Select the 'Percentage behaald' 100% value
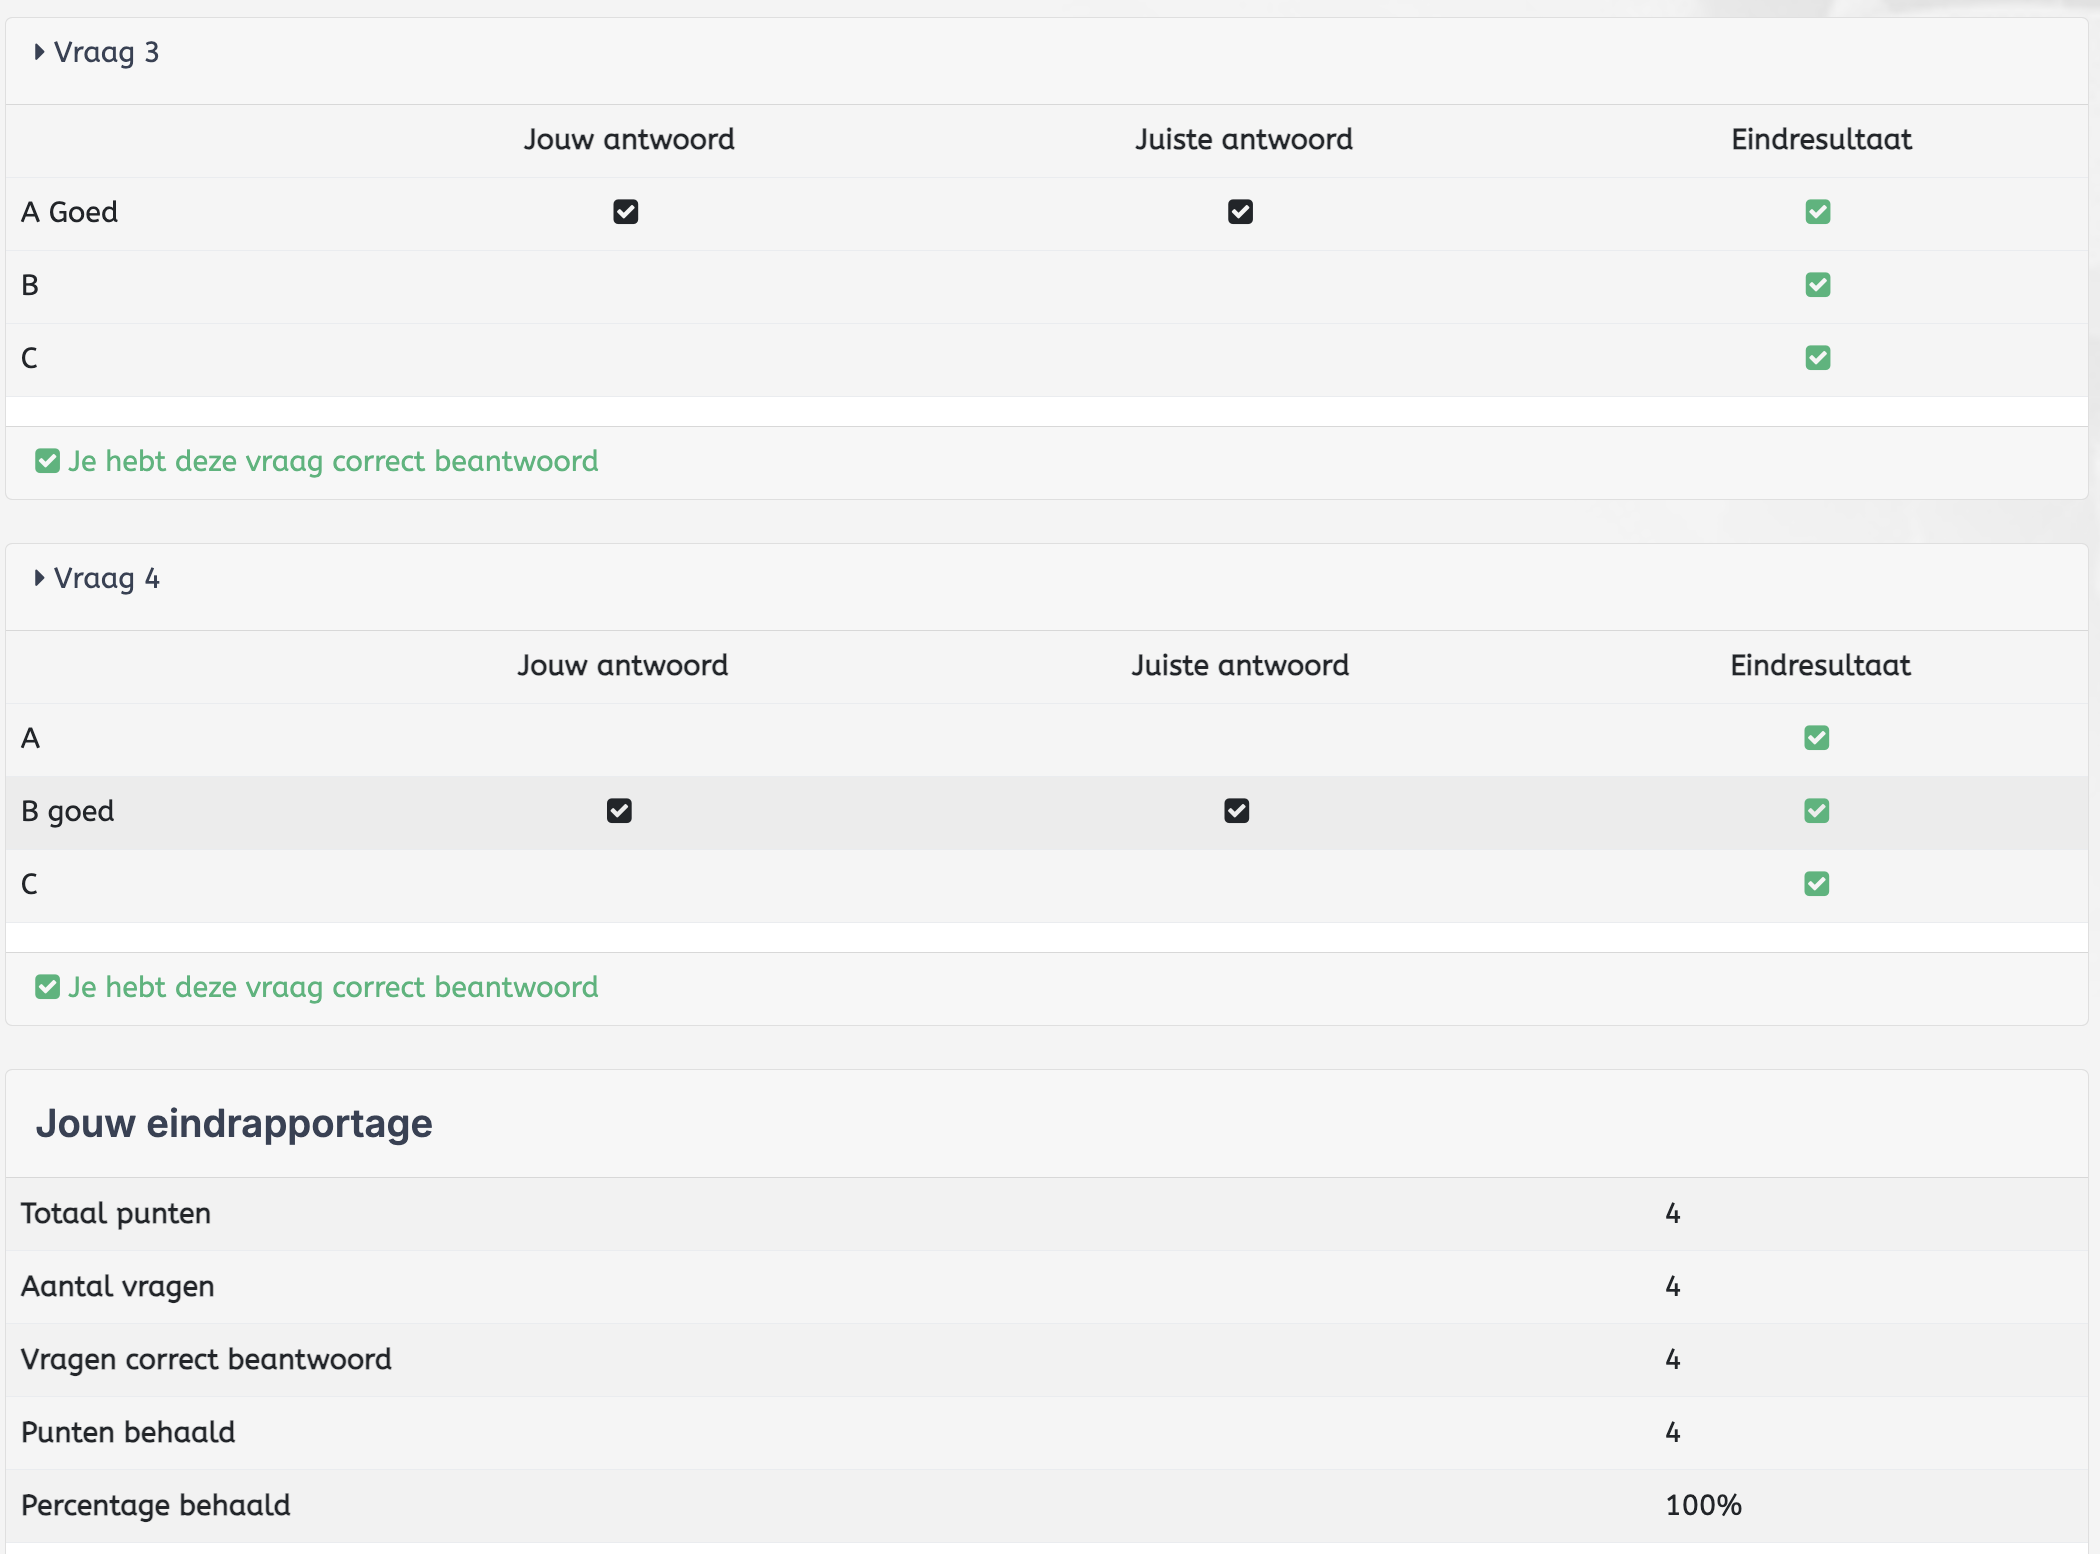Image resolution: width=2100 pixels, height=1554 pixels. pyautogui.click(x=1703, y=1505)
